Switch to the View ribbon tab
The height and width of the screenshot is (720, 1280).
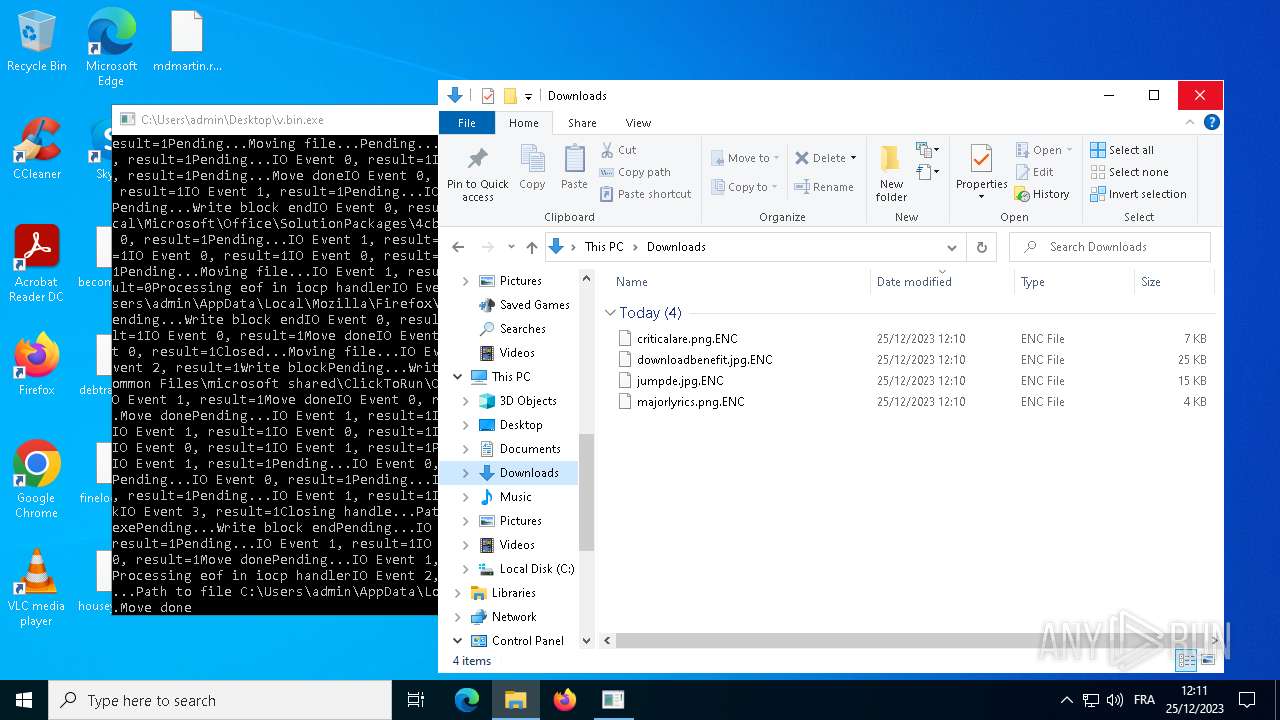click(638, 123)
